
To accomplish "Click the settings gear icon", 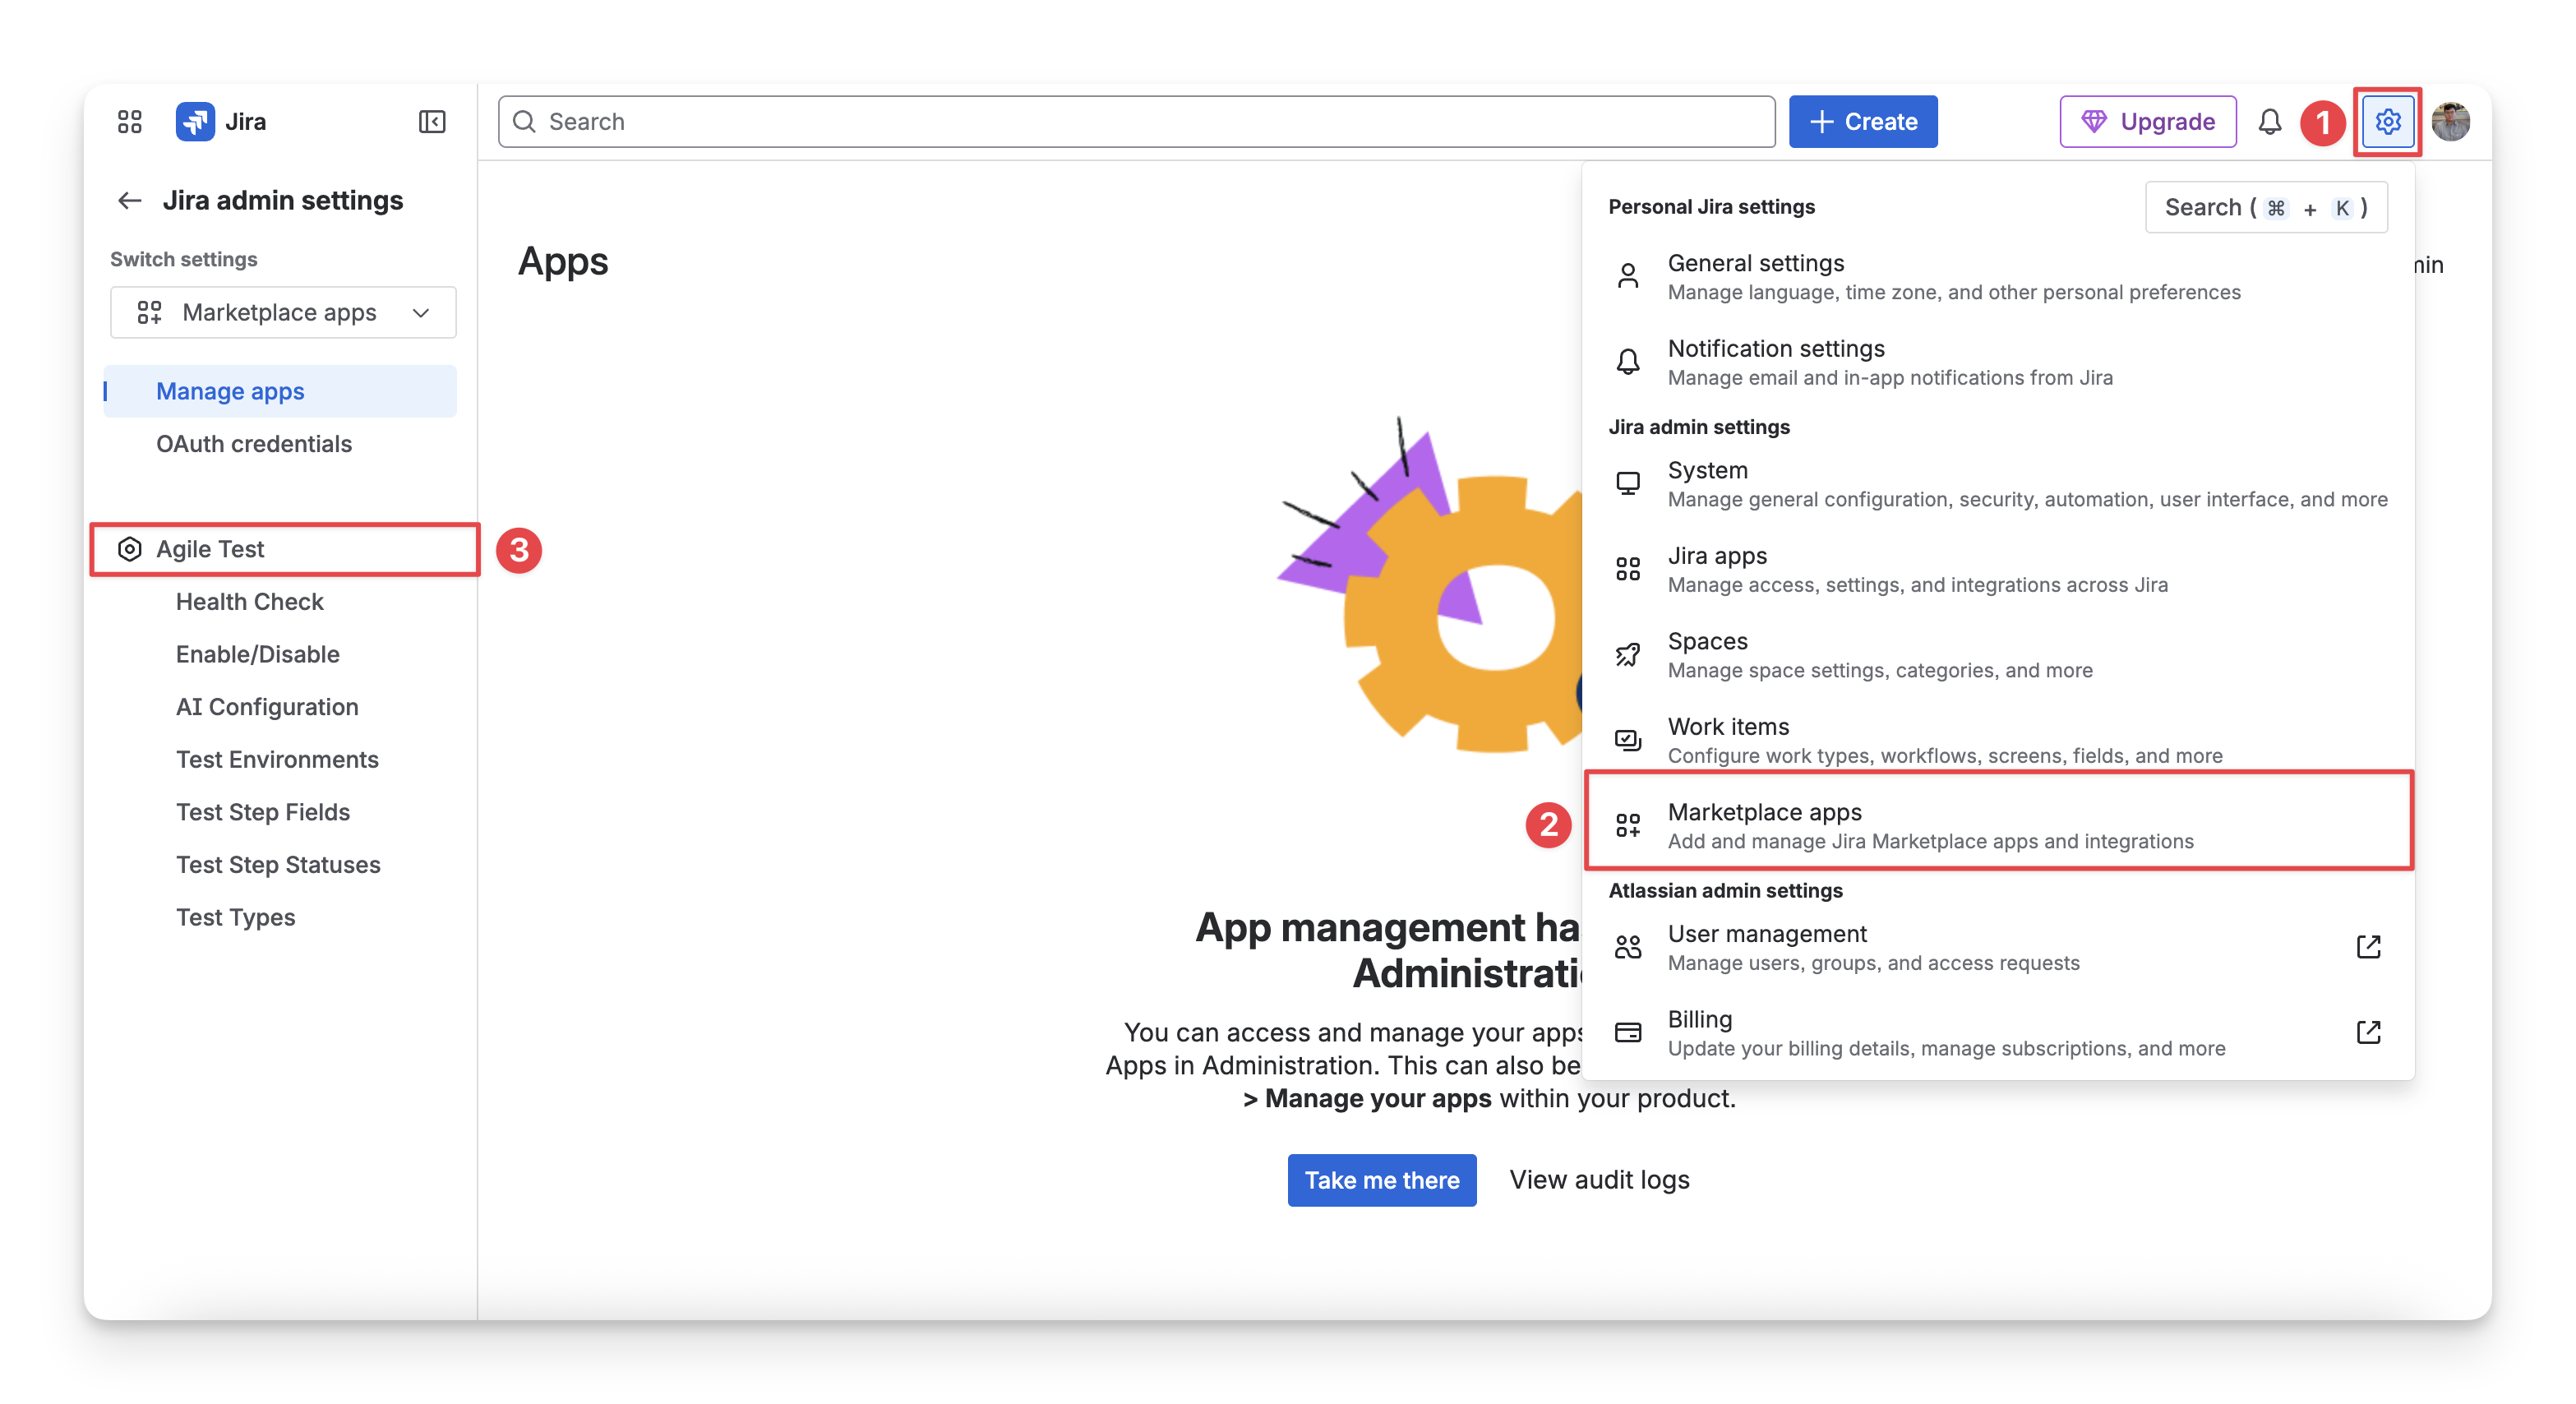I will 2387,122.
